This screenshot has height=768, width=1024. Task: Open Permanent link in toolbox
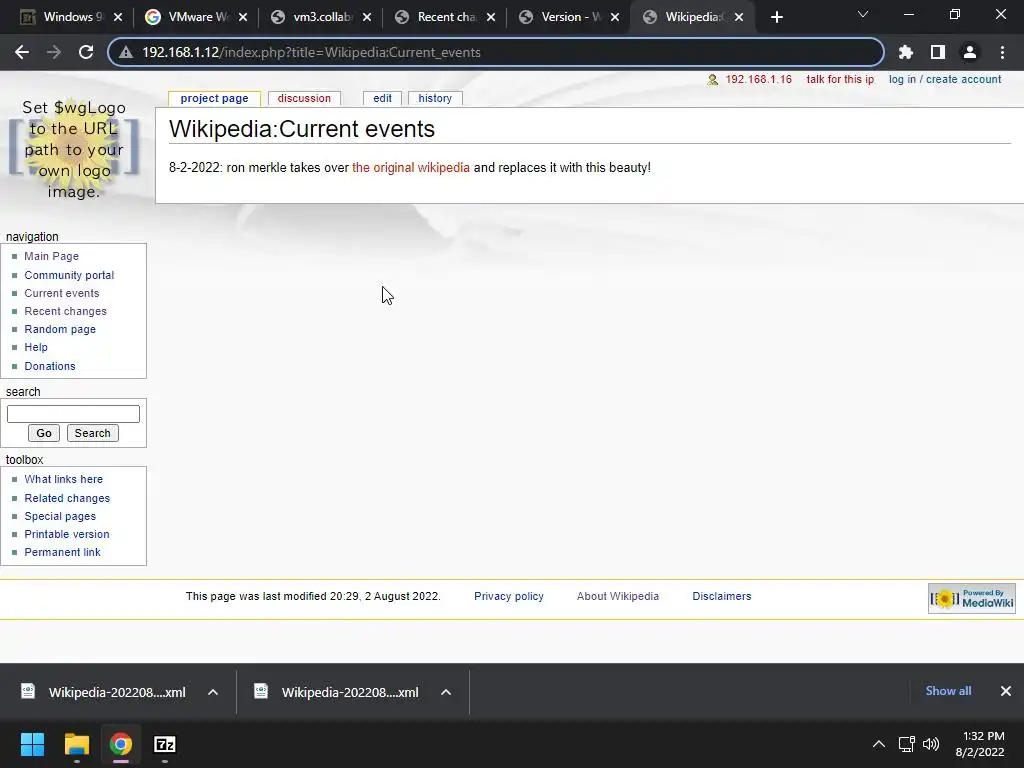(x=62, y=552)
